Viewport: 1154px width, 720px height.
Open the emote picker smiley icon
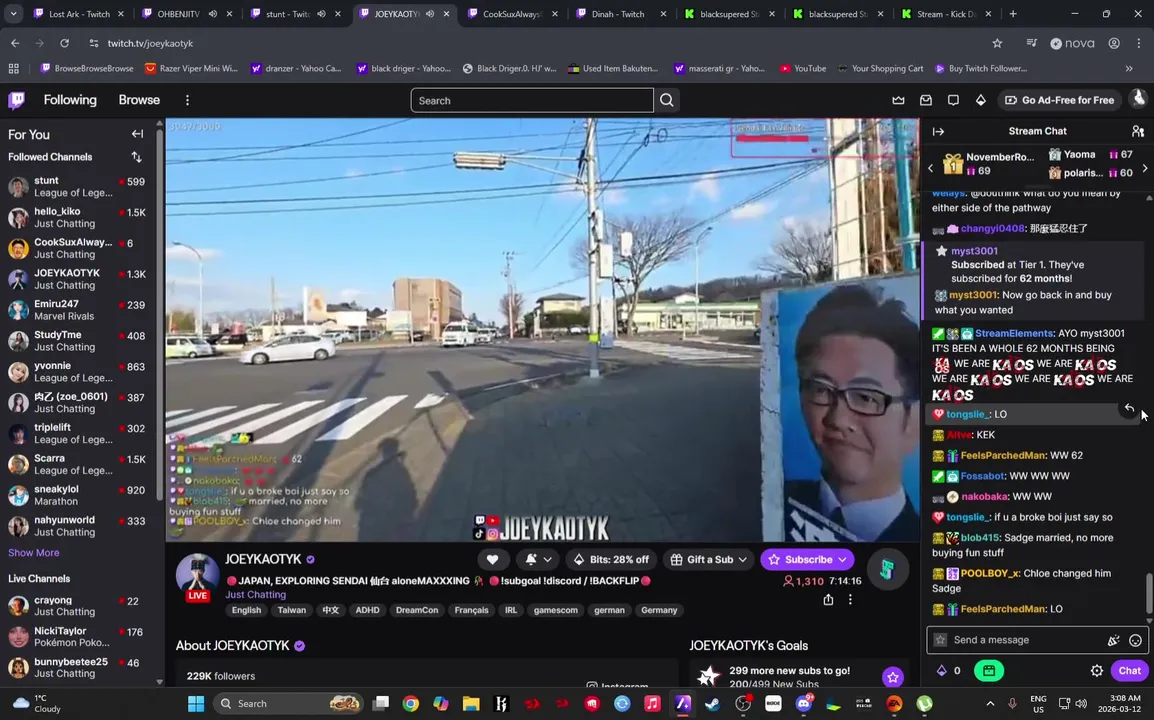coord(1135,640)
